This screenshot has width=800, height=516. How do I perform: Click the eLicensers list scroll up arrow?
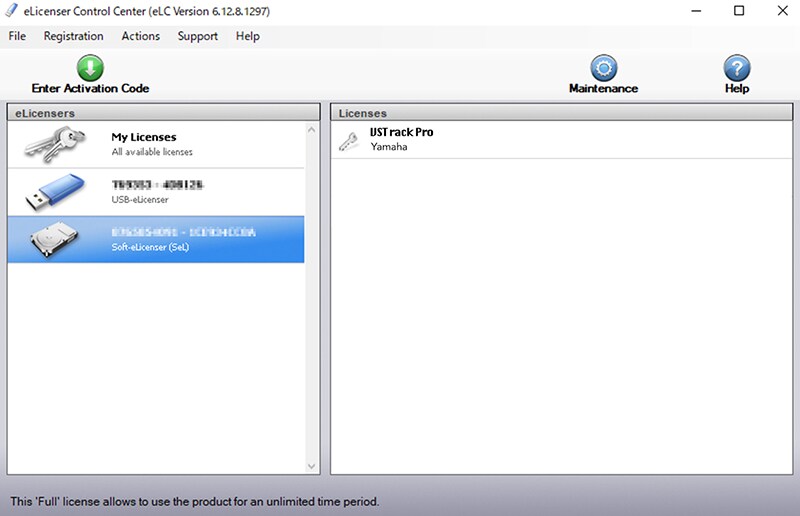[x=312, y=130]
